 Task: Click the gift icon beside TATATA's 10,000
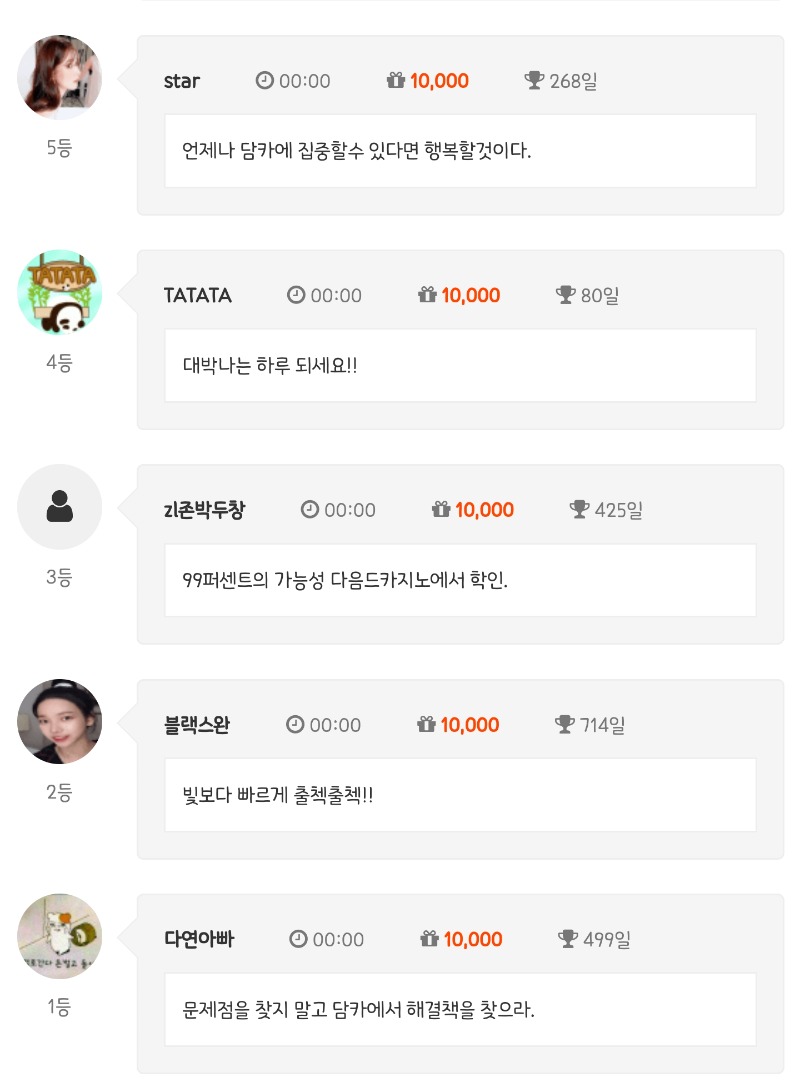(x=427, y=295)
